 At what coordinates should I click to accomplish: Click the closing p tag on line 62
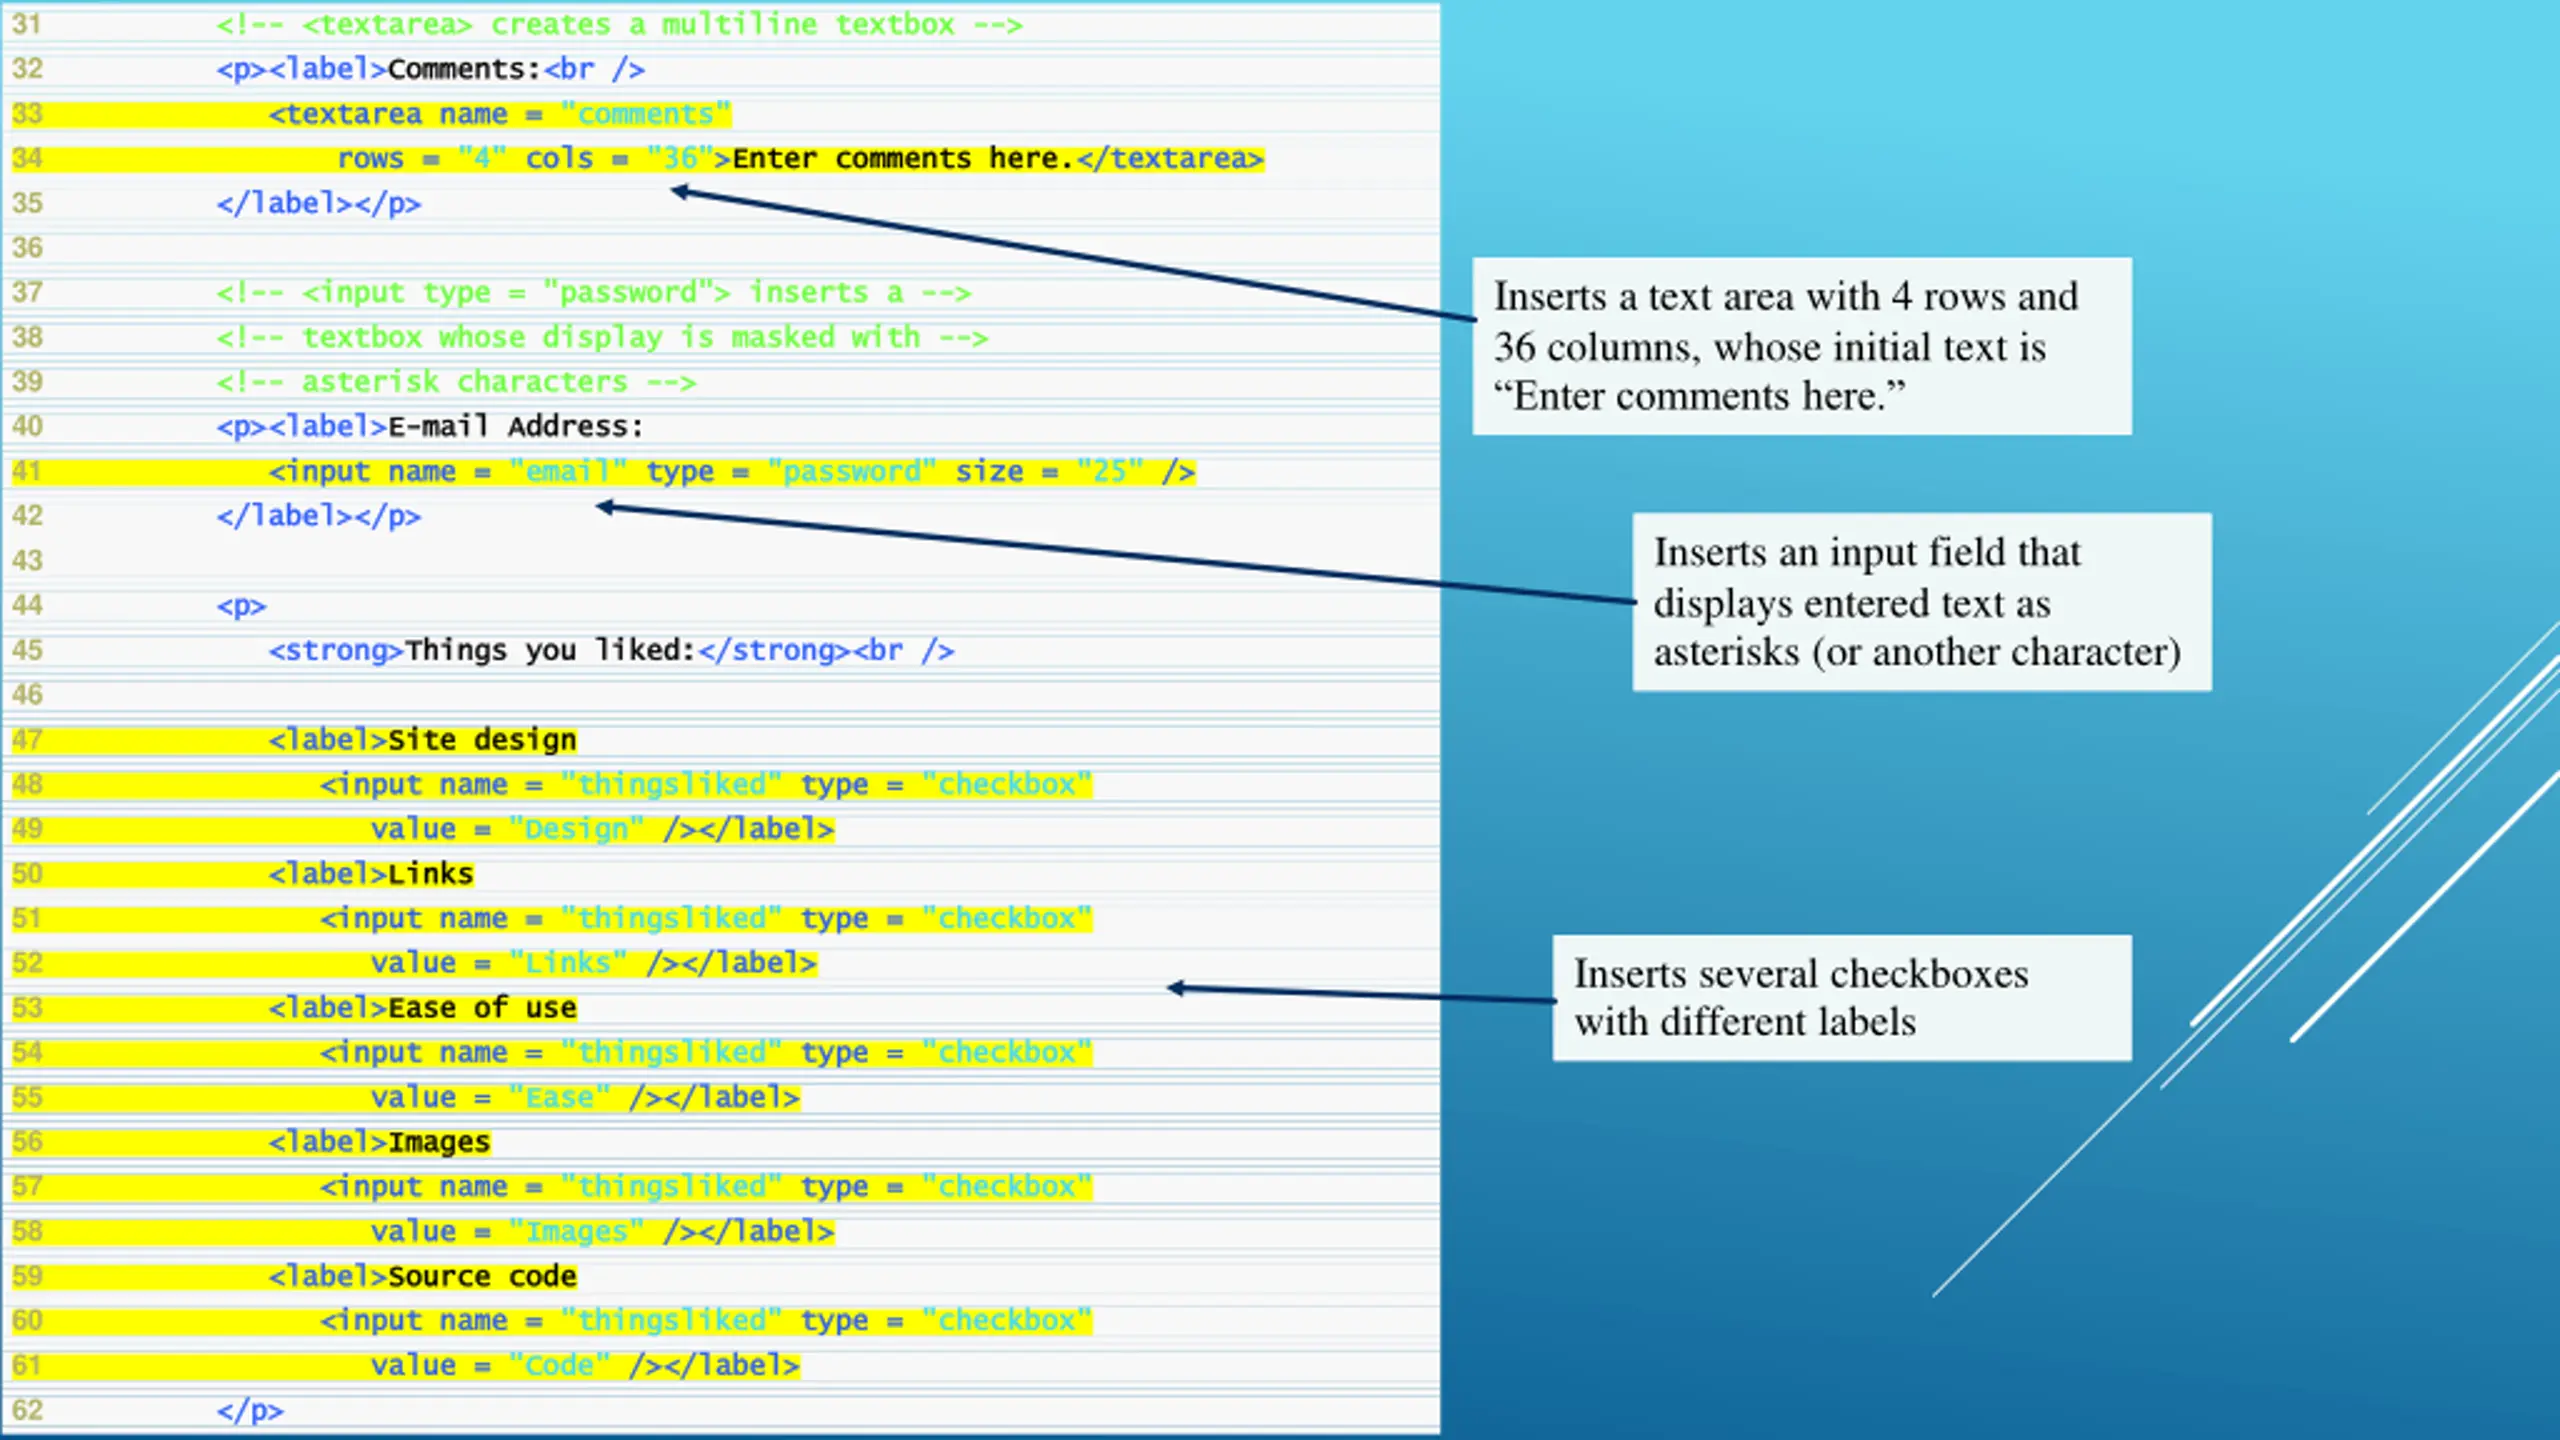tap(250, 1410)
